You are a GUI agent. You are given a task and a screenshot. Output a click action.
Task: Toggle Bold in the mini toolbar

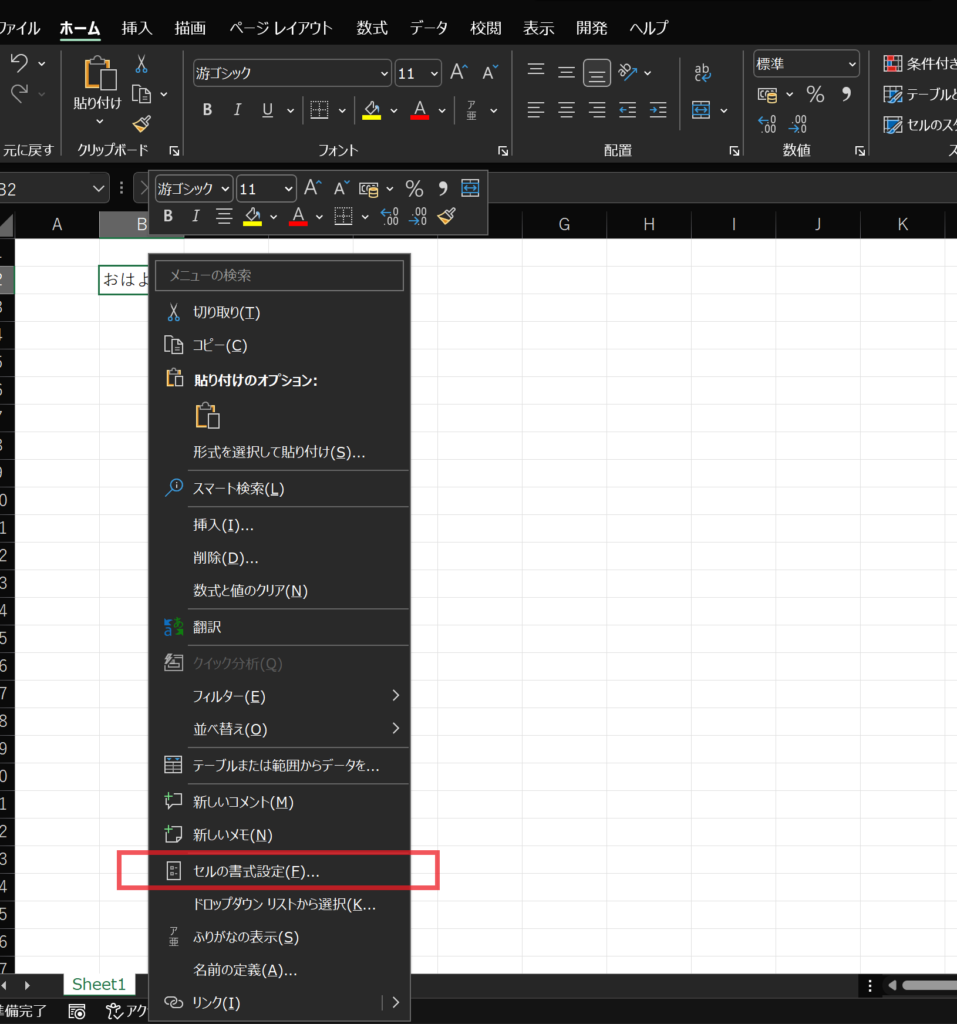click(167, 215)
